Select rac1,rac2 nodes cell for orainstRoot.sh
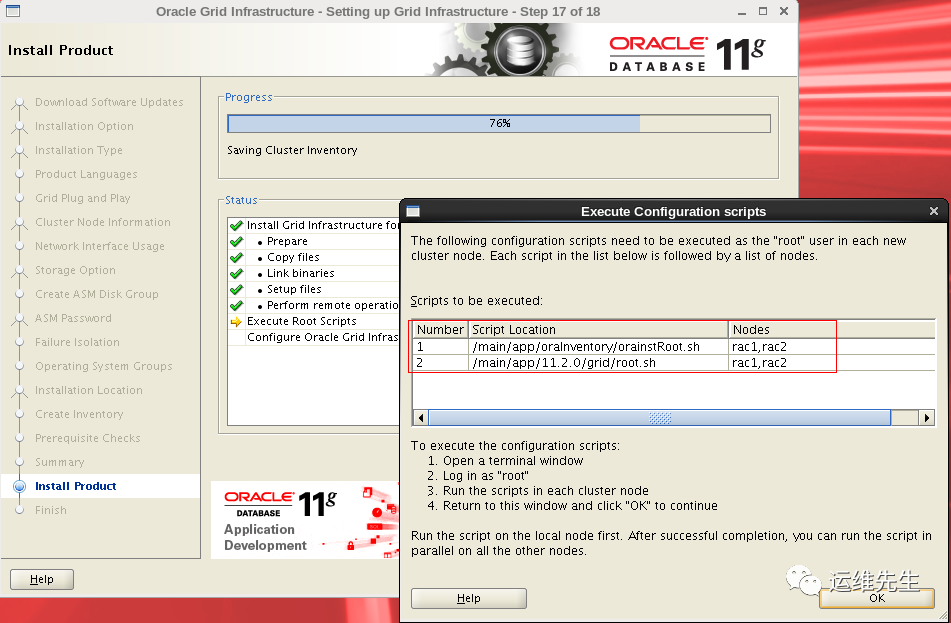The height and width of the screenshot is (623, 951). pos(782,346)
